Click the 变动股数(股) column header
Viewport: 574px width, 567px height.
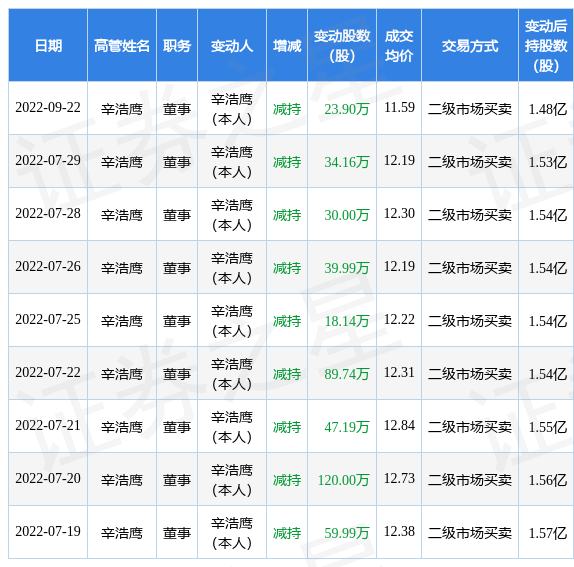342,46
